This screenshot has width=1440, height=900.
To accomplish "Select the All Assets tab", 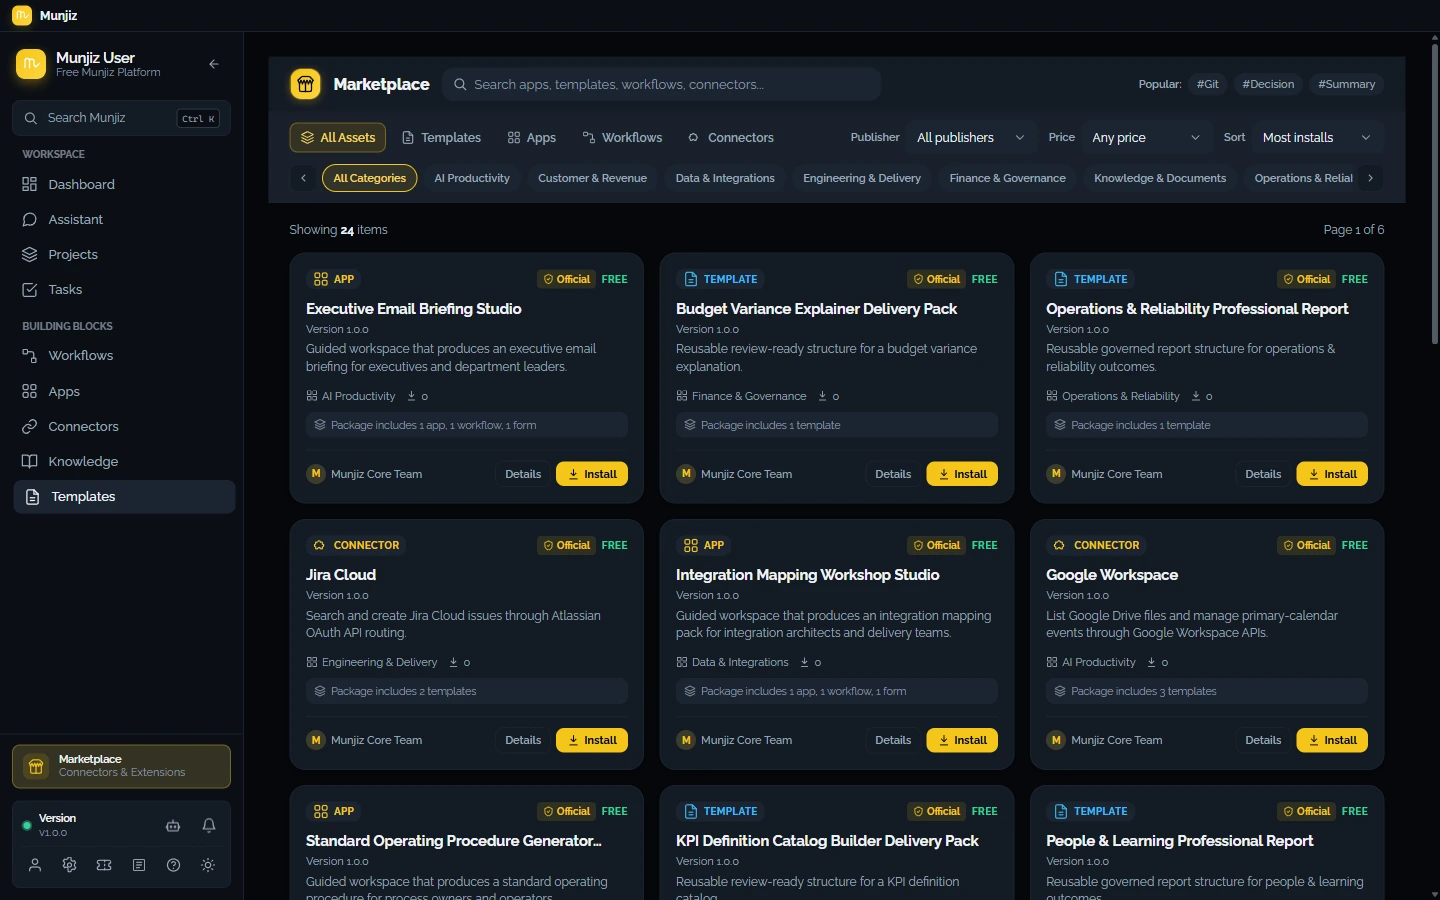I will [x=337, y=138].
